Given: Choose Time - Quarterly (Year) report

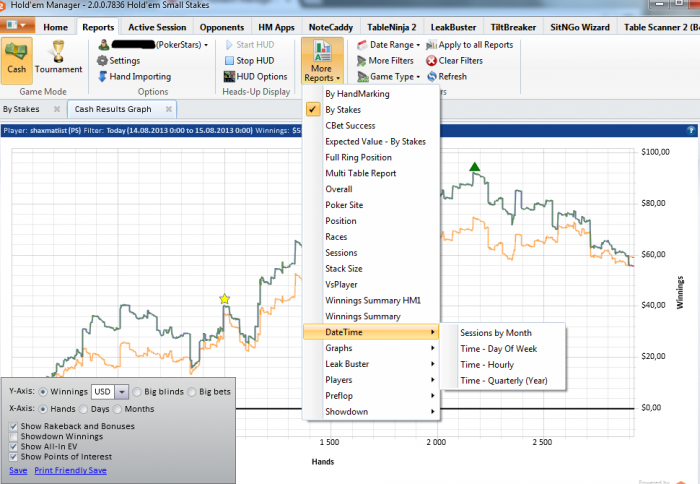Looking at the screenshot, I should (504, 380).
